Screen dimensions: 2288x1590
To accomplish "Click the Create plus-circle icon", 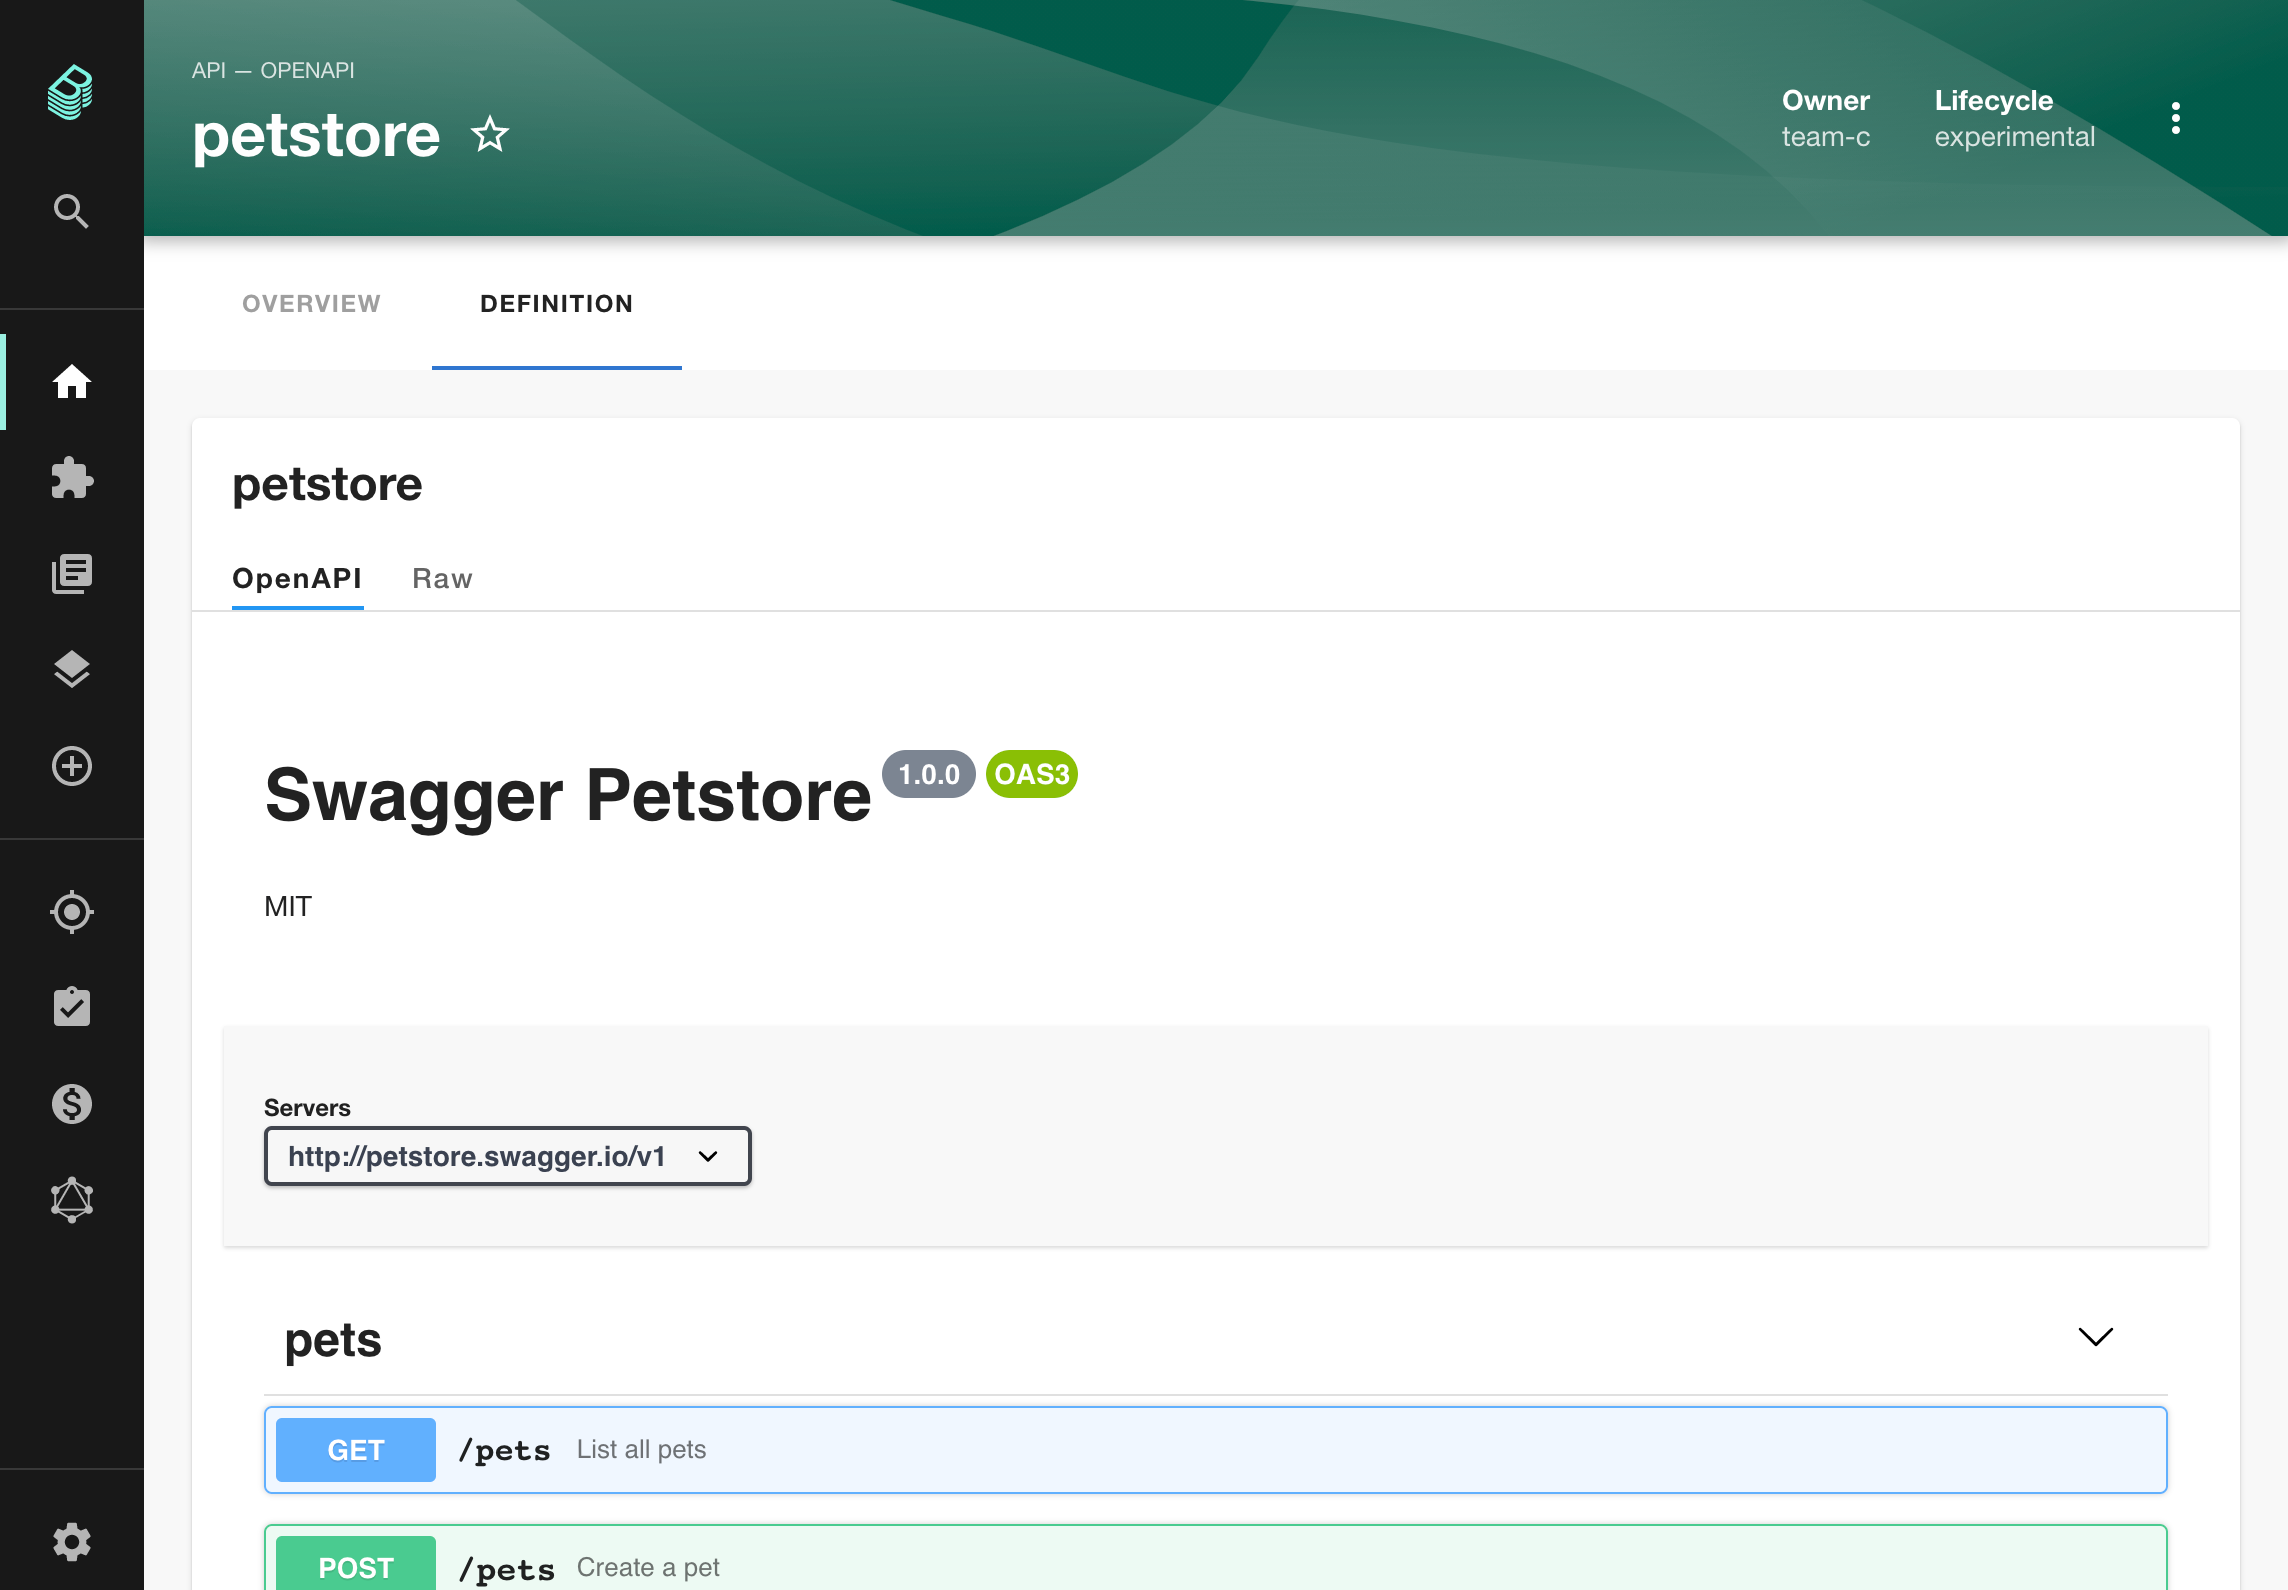I will tap(72, 766).
